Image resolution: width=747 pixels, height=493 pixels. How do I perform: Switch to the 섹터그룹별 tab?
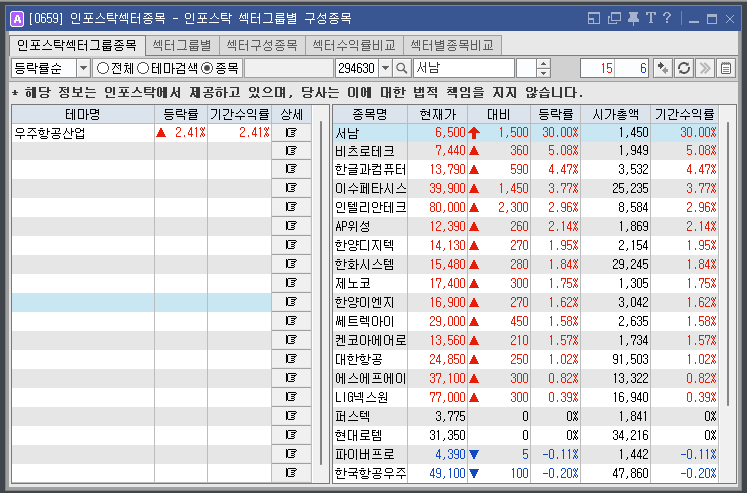pos(182,45)
